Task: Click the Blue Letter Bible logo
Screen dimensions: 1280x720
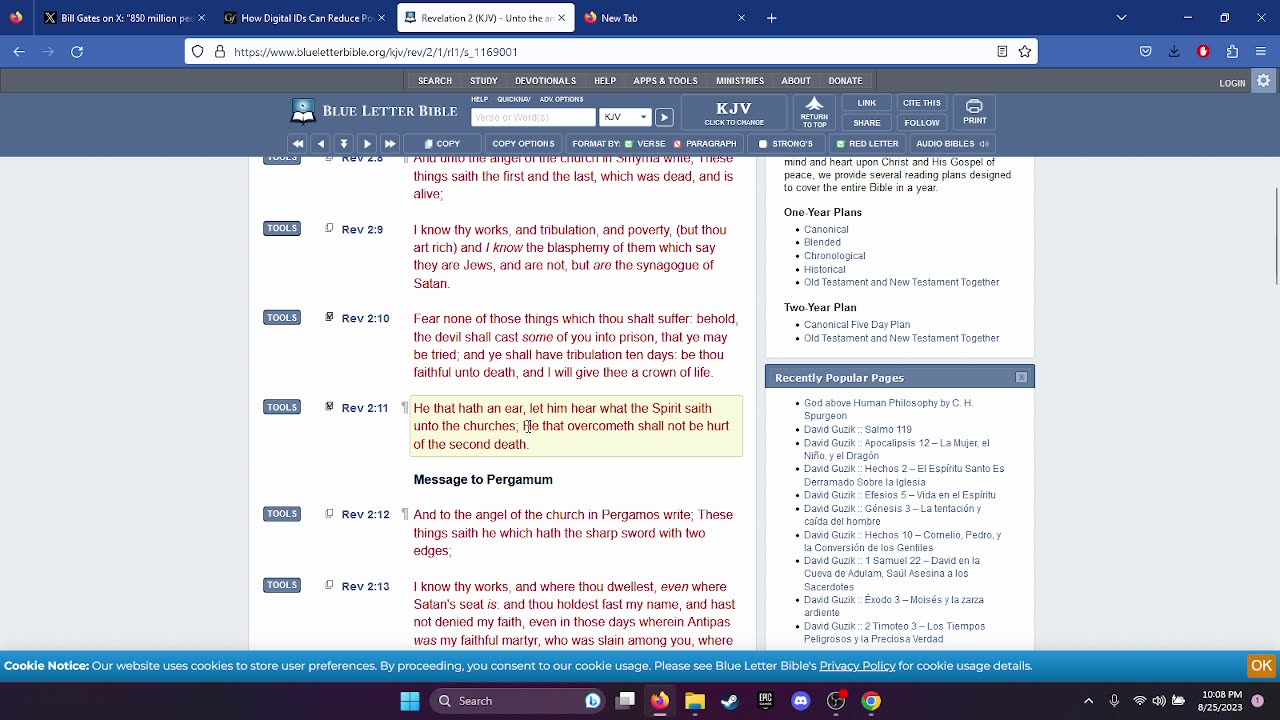Action: 374,111
